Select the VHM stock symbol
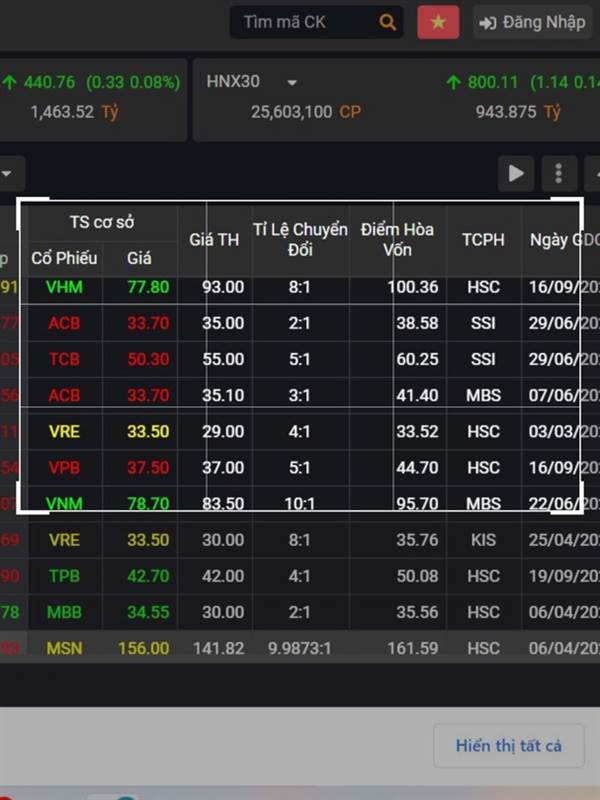The width and height of the screenshot is (600, 800). (64, 287)
